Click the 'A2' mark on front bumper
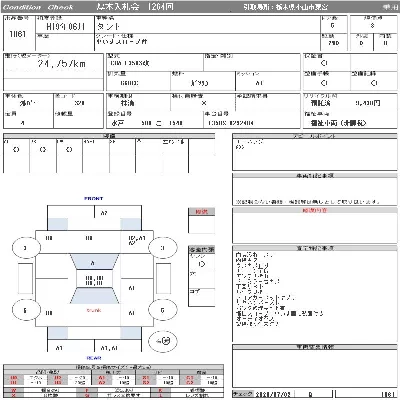This screenshot has width=400, height=400. pyautogui.click(x=104, y=213)
